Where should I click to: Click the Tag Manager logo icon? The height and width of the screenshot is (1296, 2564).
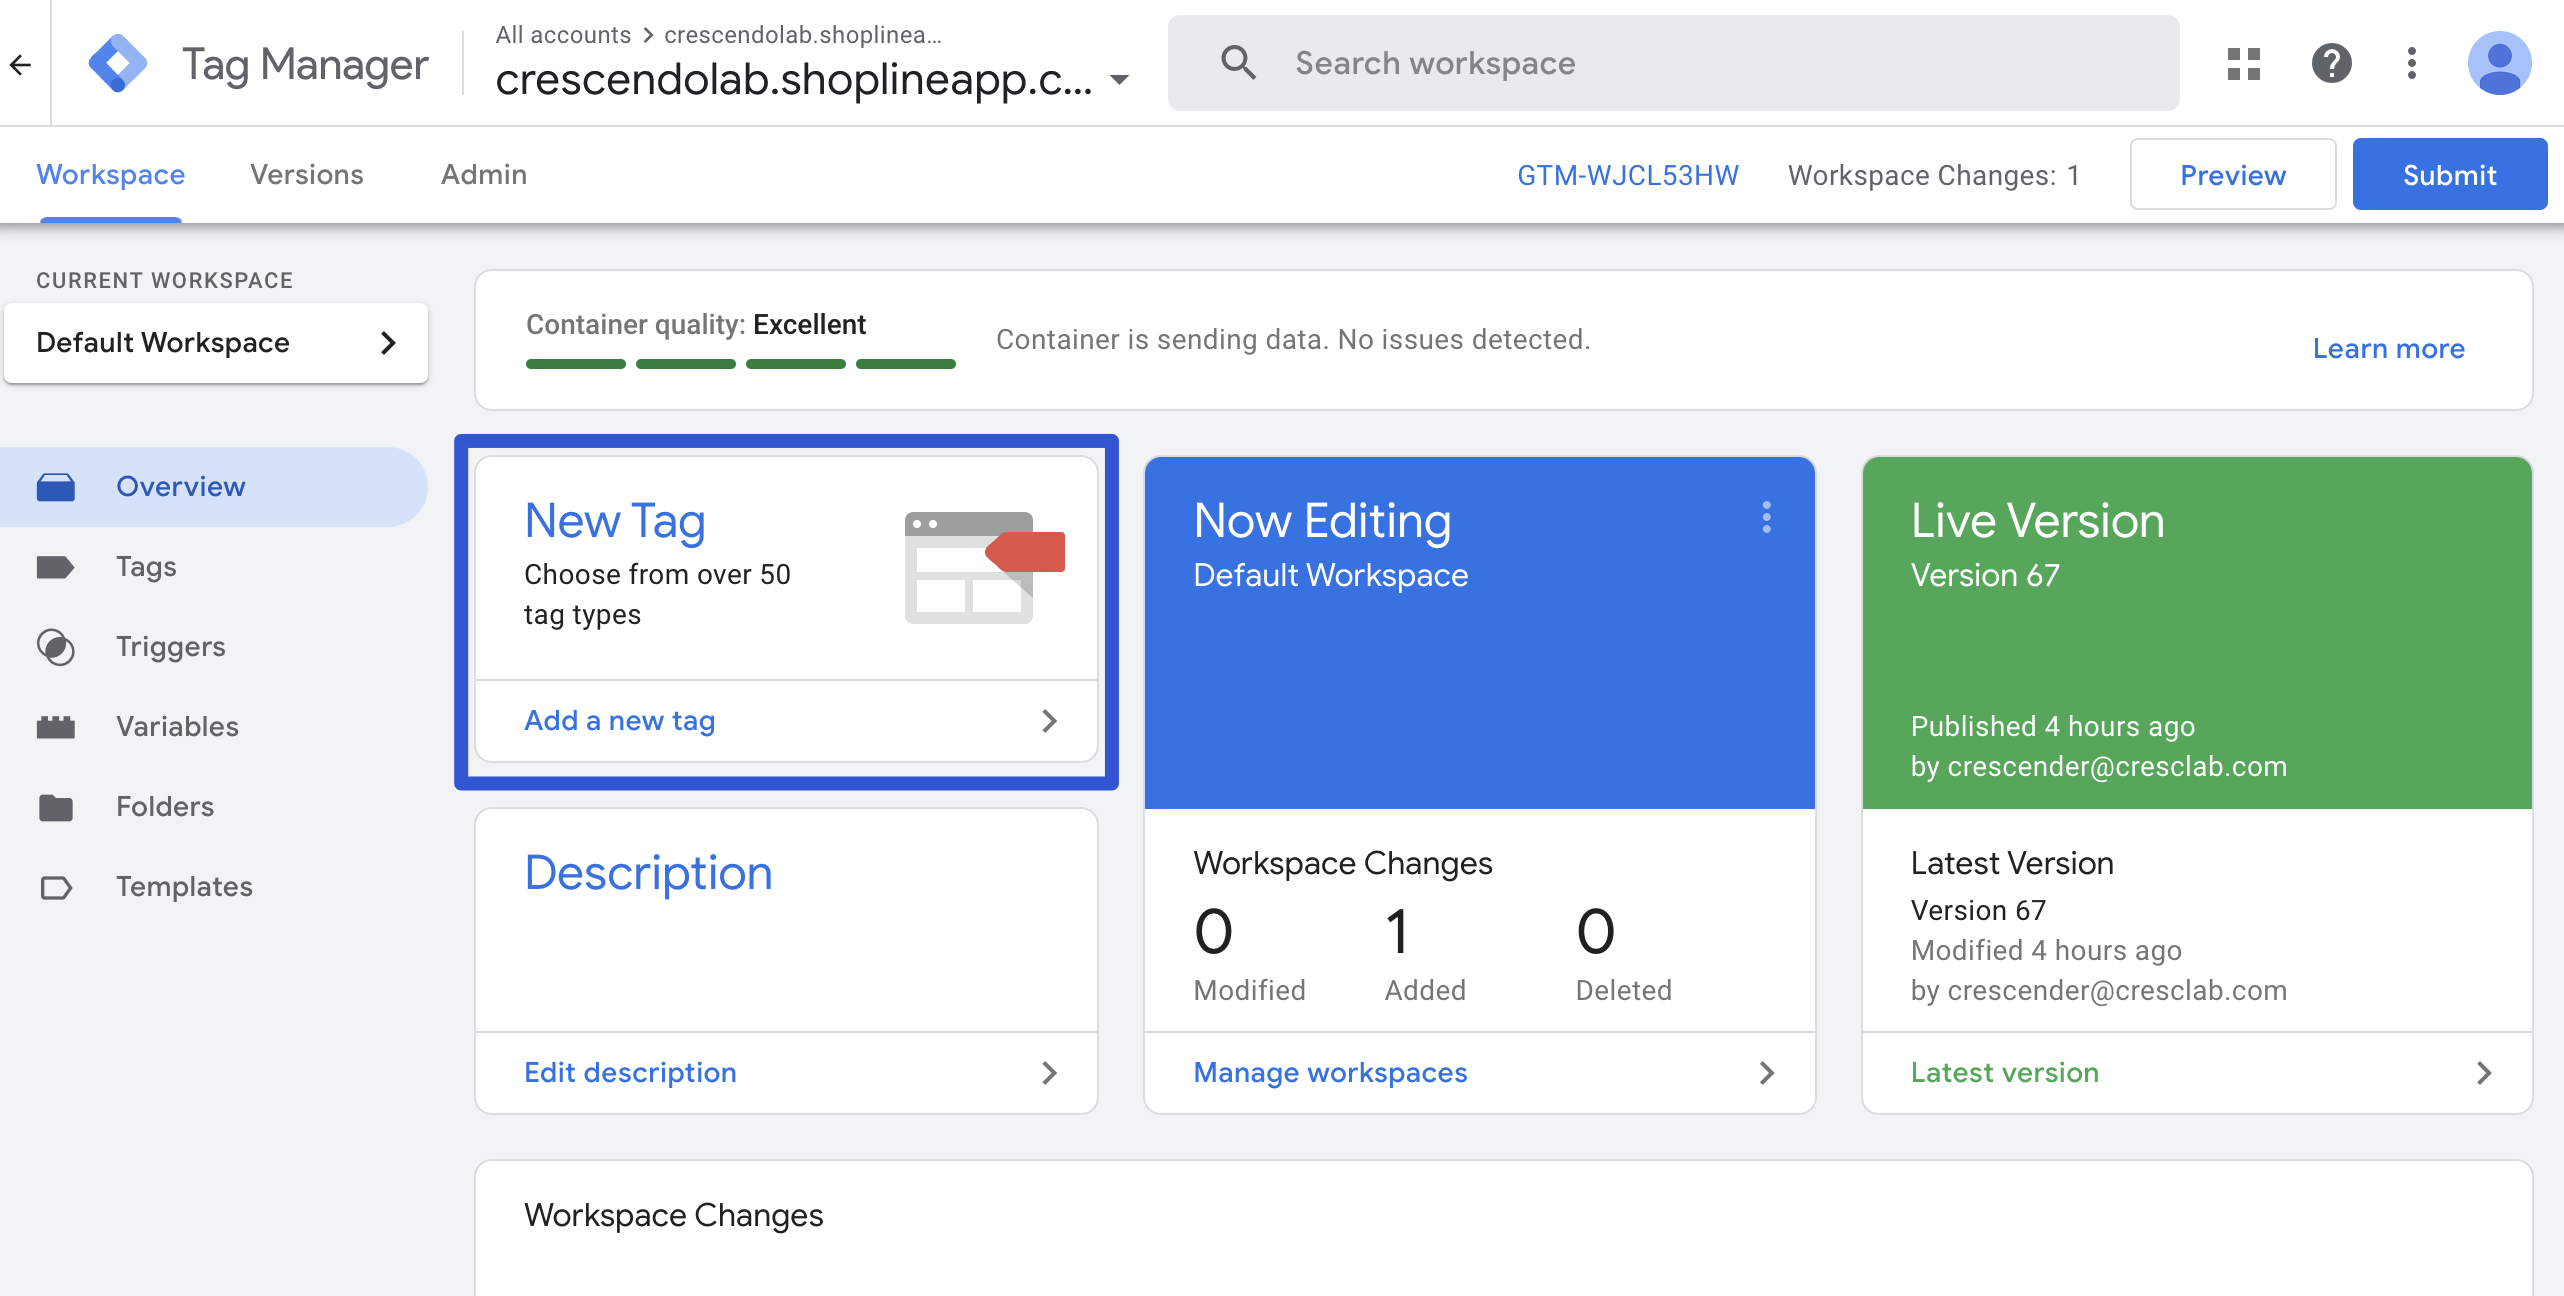point(118,64)
